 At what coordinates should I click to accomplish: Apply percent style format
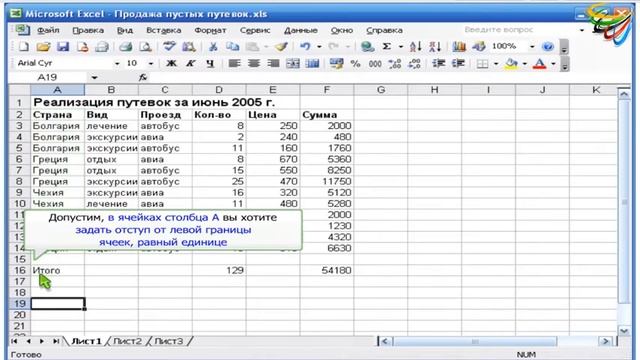click(356, 64)
